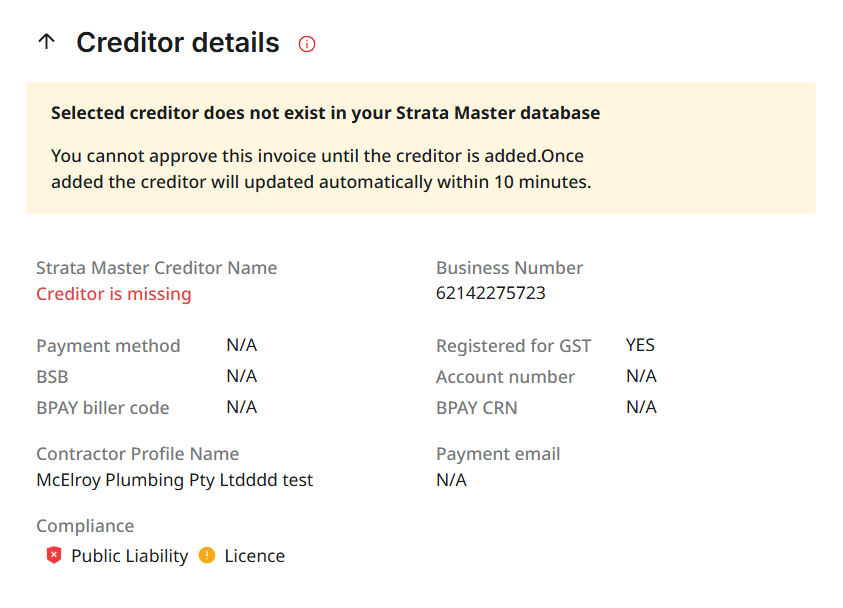Select the Public Liability compliance indicator
The height and width of the screenshot is (608, 843).
(120, 555)
